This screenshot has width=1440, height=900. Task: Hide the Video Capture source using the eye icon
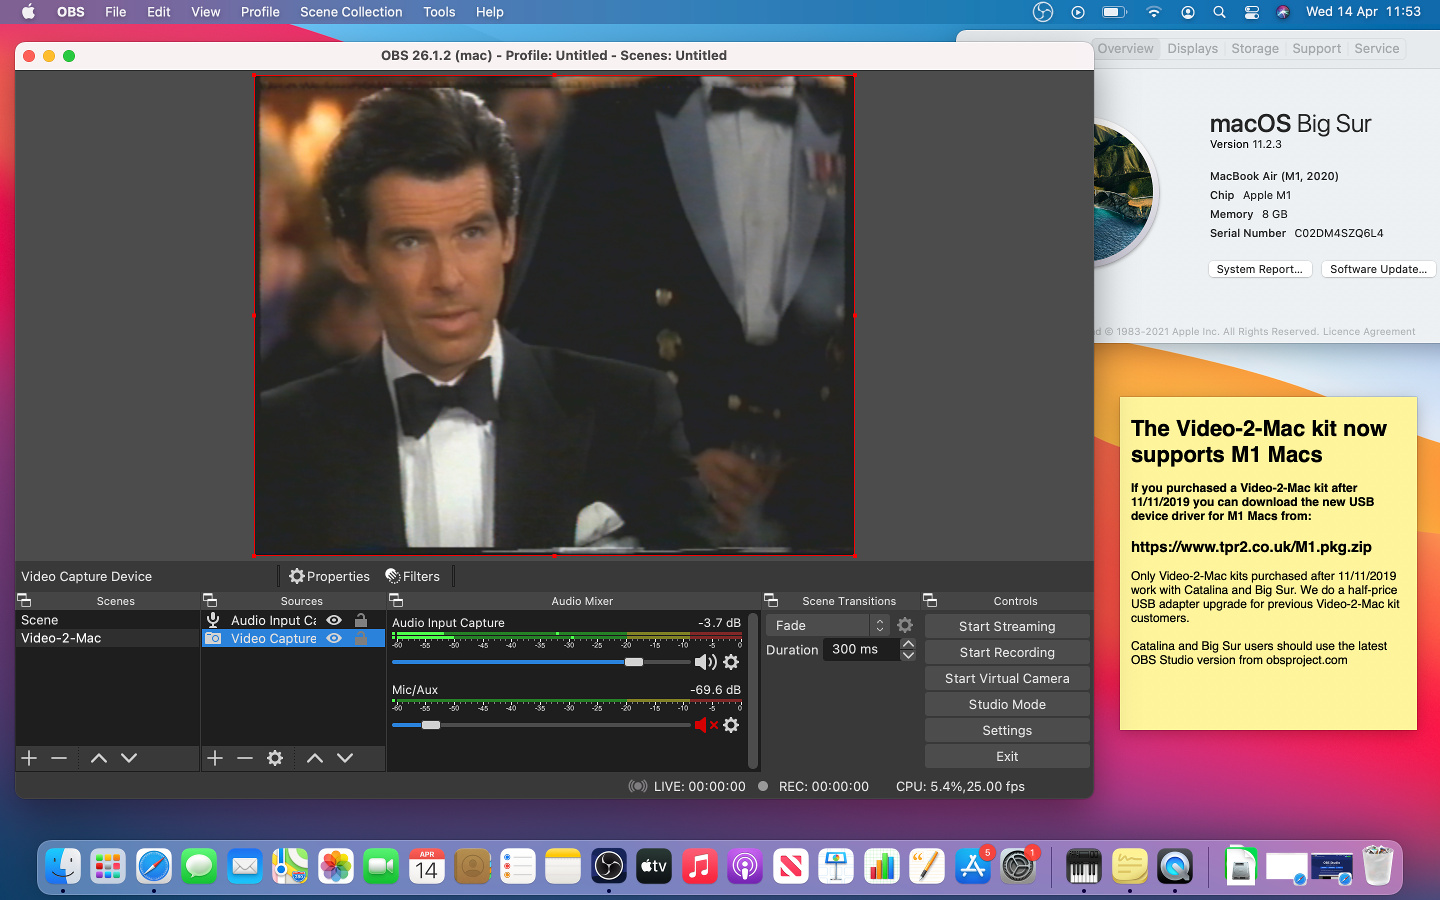coord(335,638)
